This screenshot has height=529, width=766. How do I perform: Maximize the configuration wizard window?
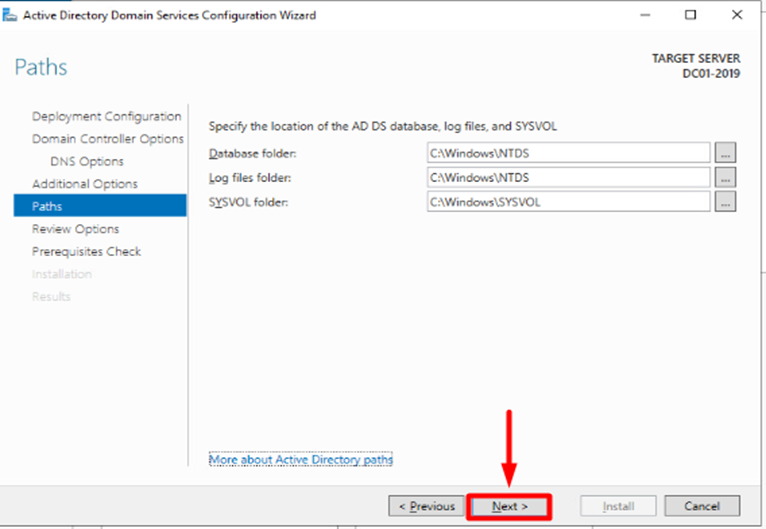[x=691, y=15]
